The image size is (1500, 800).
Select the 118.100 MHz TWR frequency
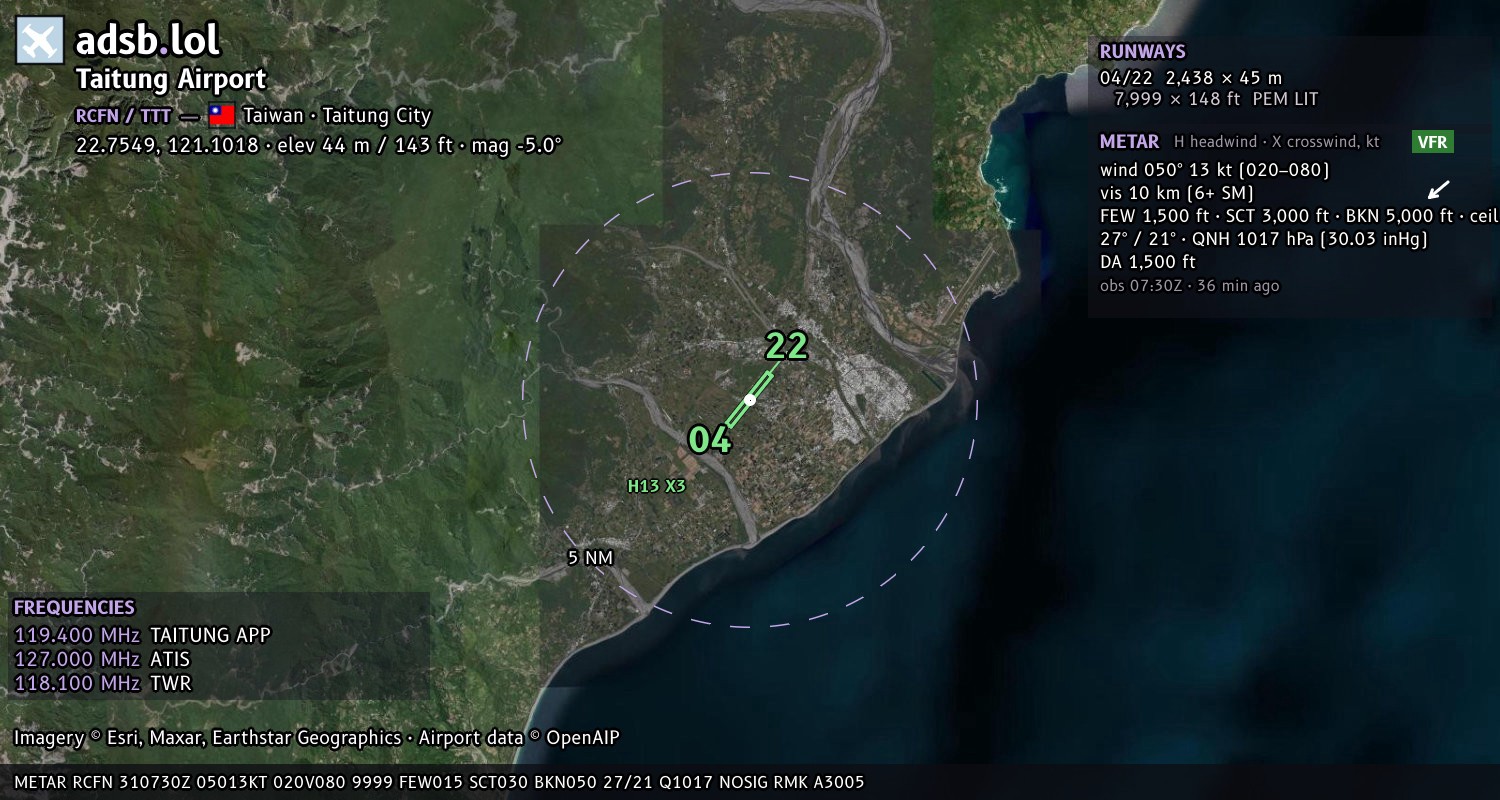coord(102,683)
